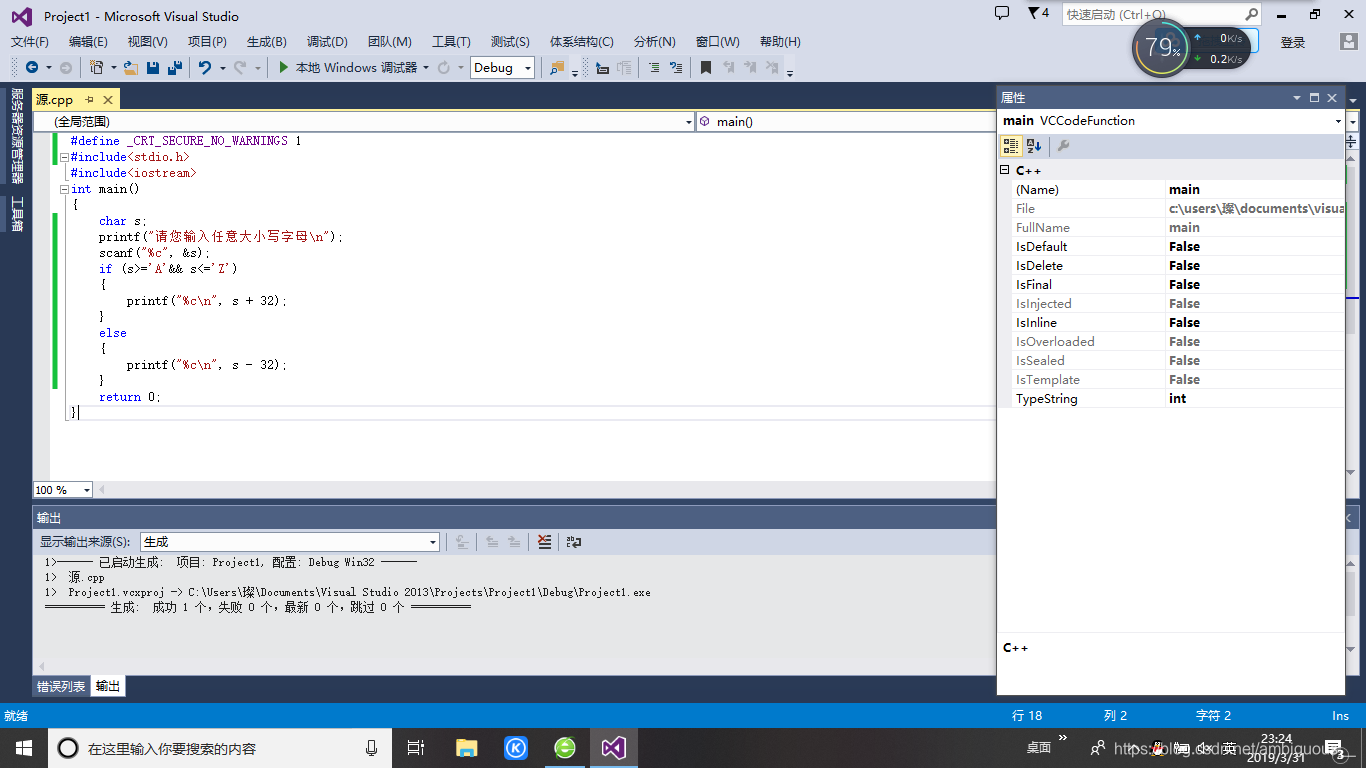Open the 工具(T) menu
The width and height of the screenshot is (1366, 768).
(451, 42)
